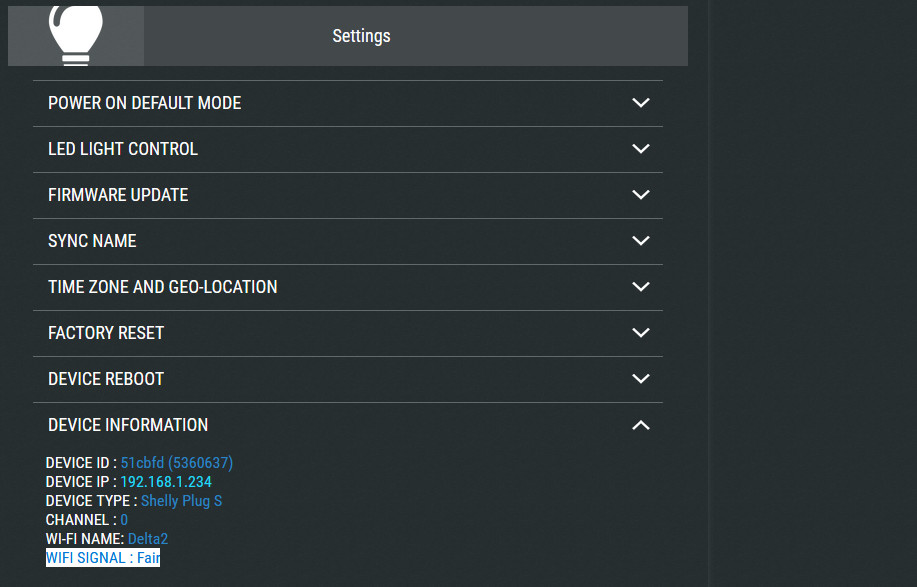The image size is (917, 587).
Task: Open the FACTORY RESET section label
Action: click(x=106, y=333)
